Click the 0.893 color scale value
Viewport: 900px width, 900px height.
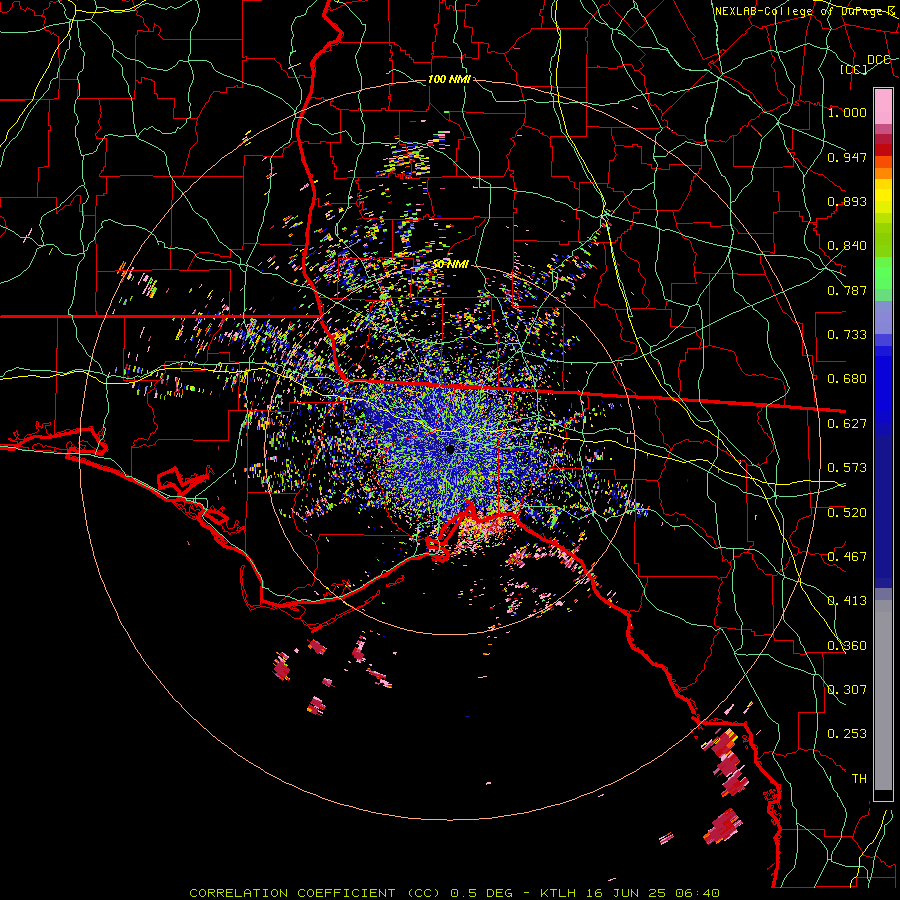click(x=847, y=201)
